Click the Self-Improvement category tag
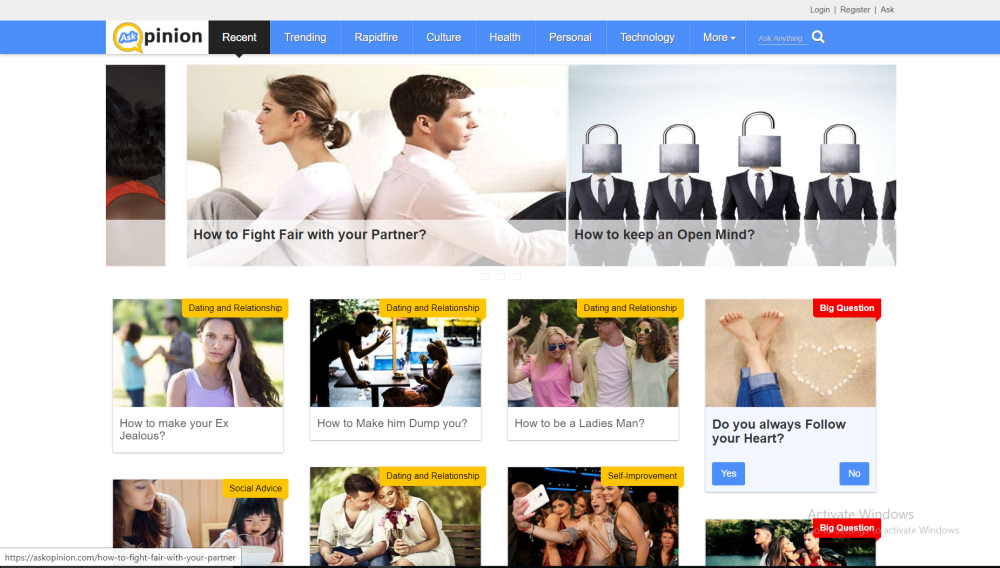Screen dimensions: 1000x568 pos(642,476)
